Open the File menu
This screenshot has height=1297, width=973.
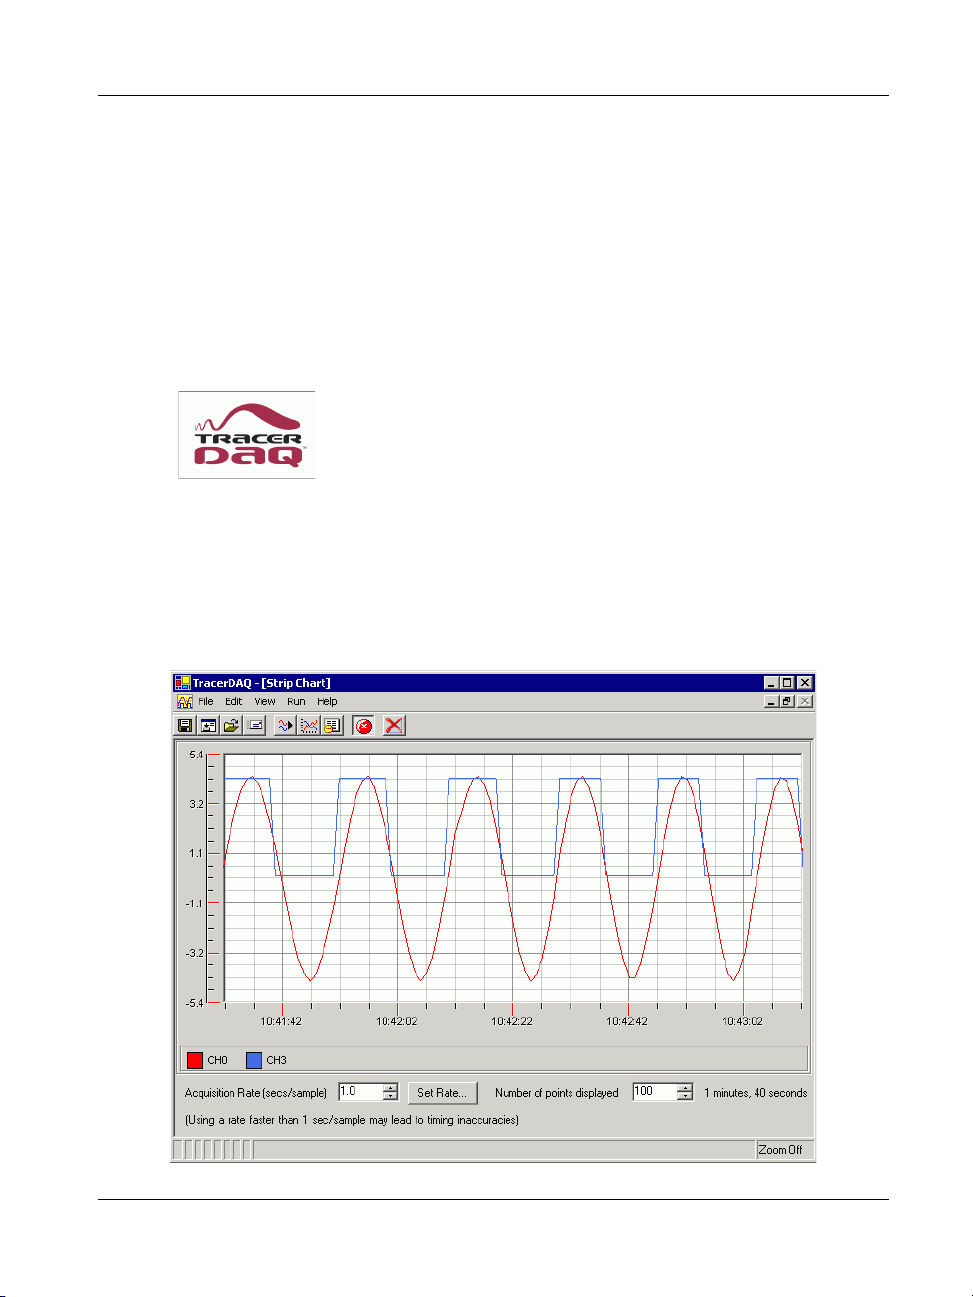click(206, 702)
